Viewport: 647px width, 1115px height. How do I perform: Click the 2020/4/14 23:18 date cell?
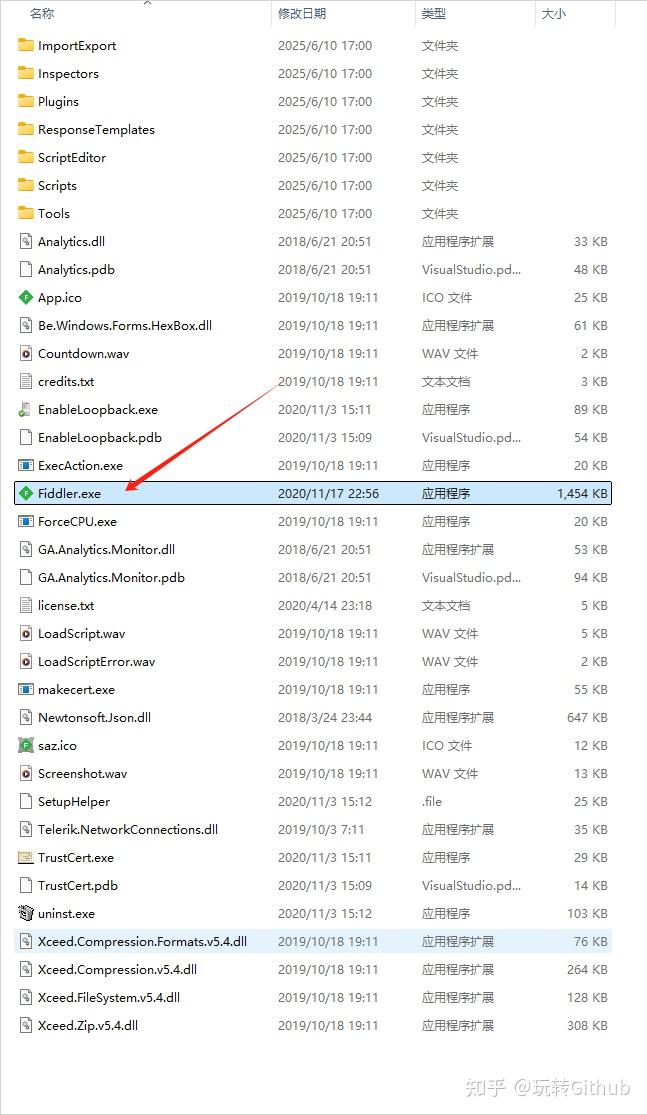click(325, 606)
